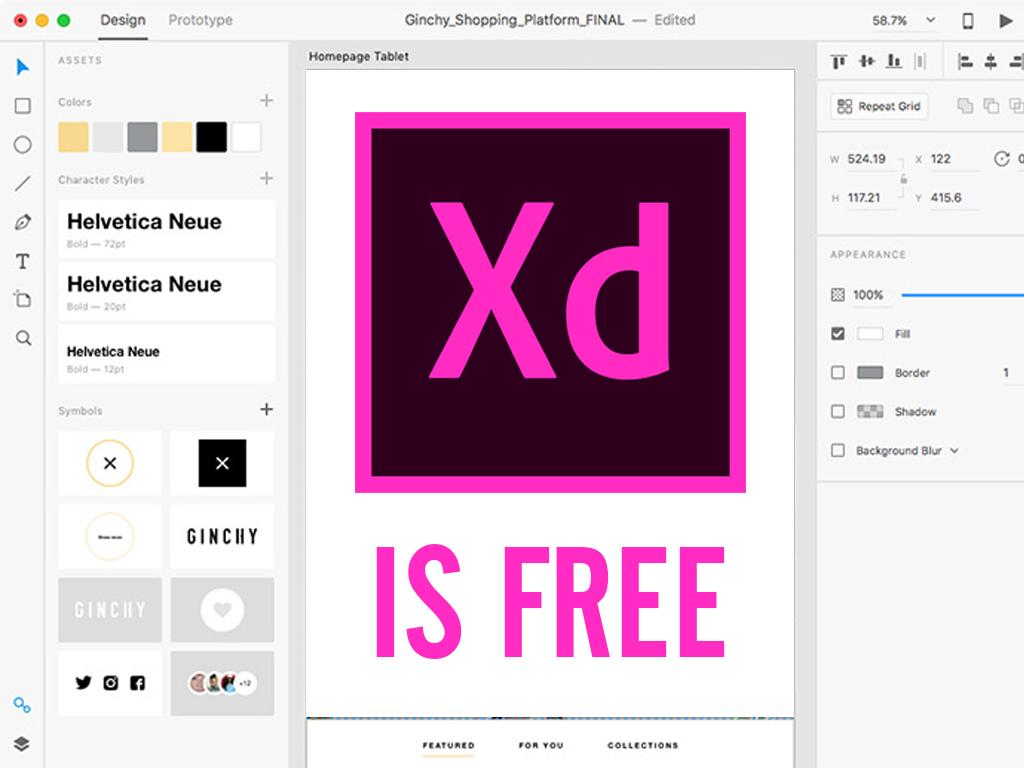Choose the Line tool
This screenshot has width=1024, height=768.
pyautogui.click(x=23, y=184)
